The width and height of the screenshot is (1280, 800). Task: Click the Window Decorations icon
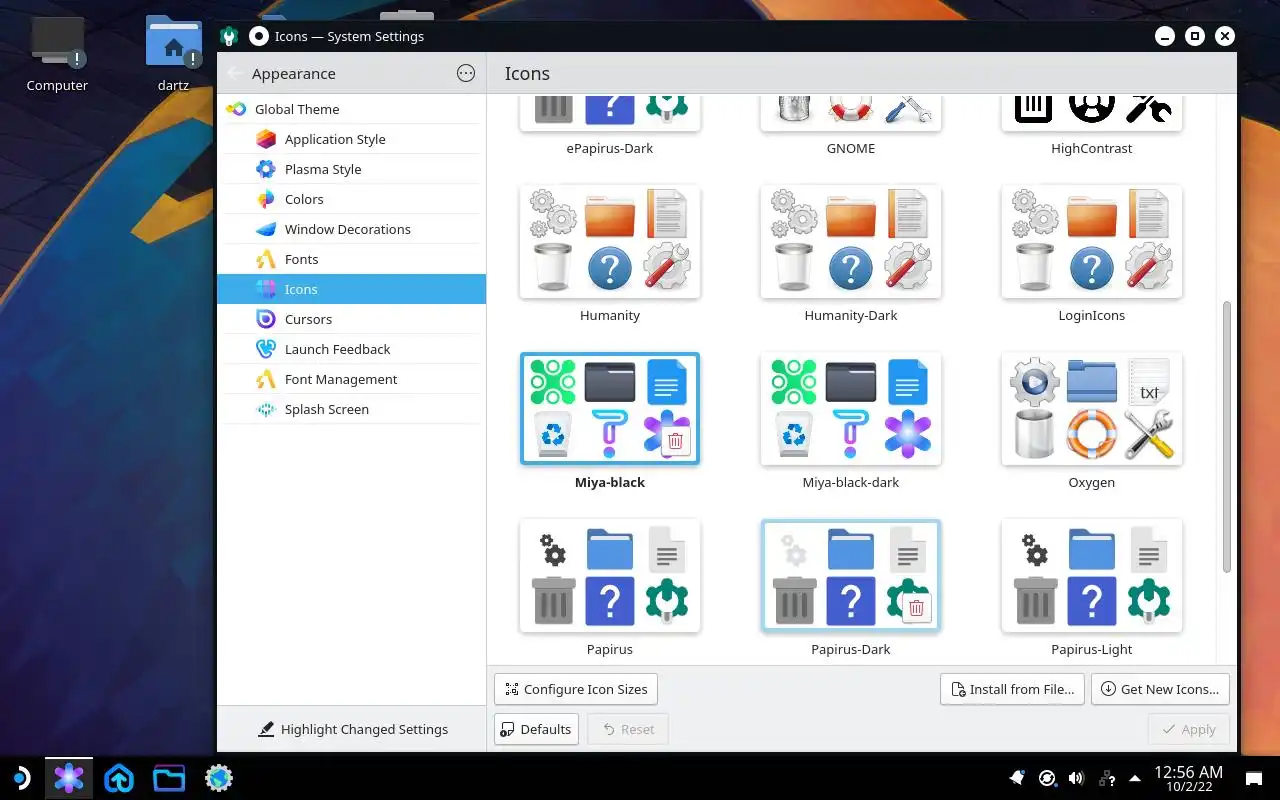point(265,229)
